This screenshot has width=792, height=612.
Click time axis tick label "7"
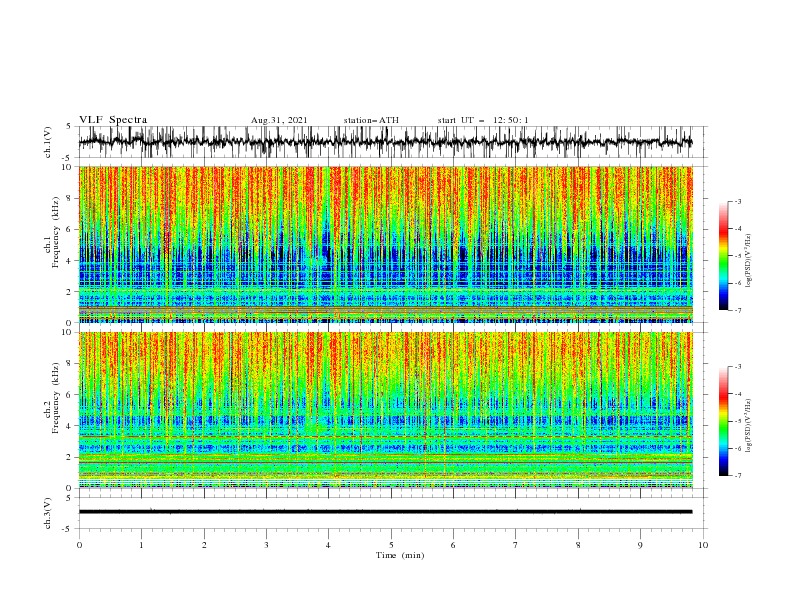pos(516,545)
